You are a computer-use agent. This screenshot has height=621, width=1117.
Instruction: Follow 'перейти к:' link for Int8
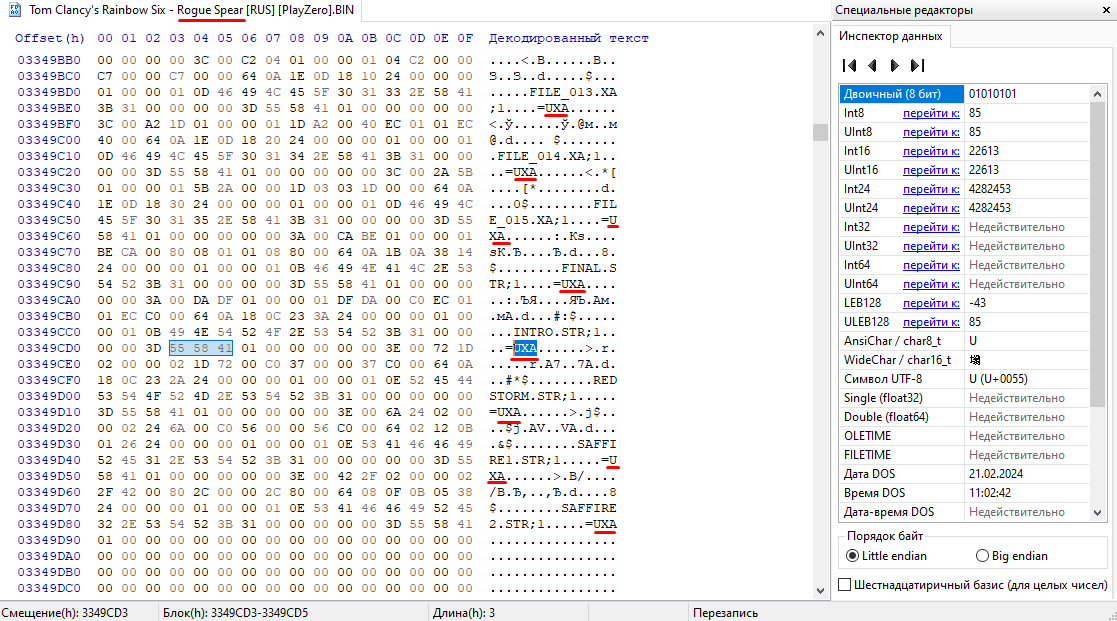tap(931, 113)
